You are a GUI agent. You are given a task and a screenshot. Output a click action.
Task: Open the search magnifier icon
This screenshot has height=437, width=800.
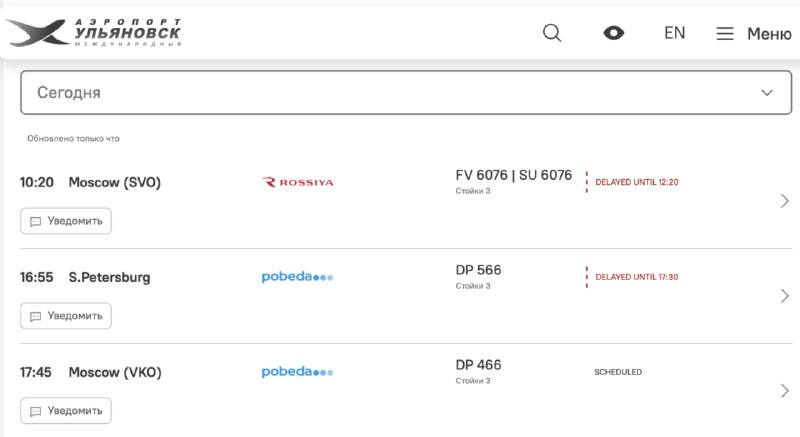click(552, 33)
